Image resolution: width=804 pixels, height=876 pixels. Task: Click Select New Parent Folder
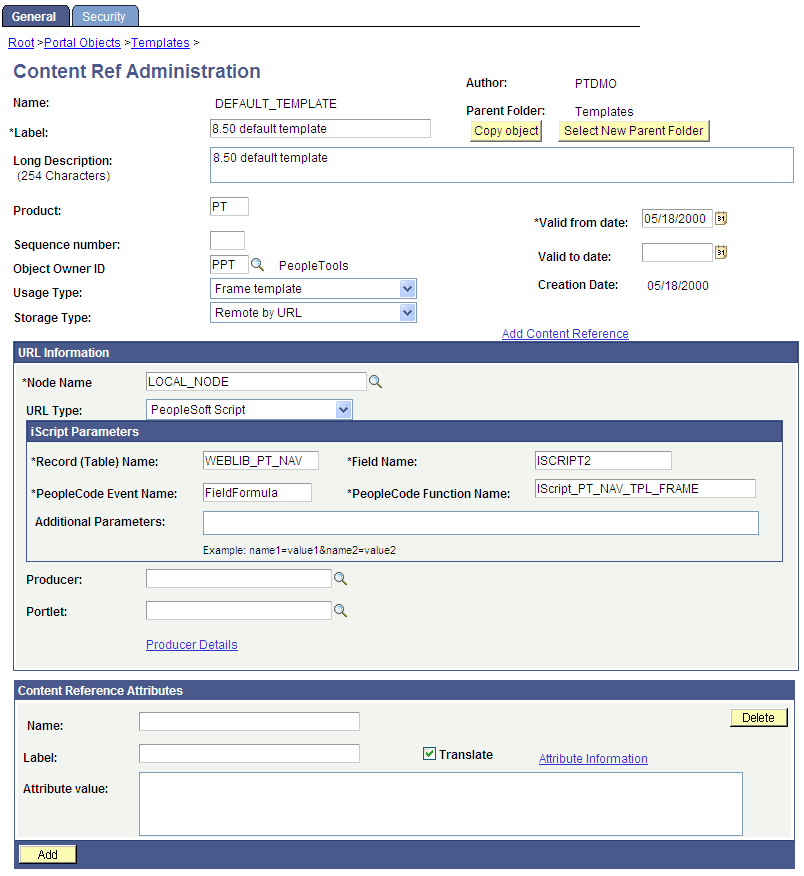633,130
